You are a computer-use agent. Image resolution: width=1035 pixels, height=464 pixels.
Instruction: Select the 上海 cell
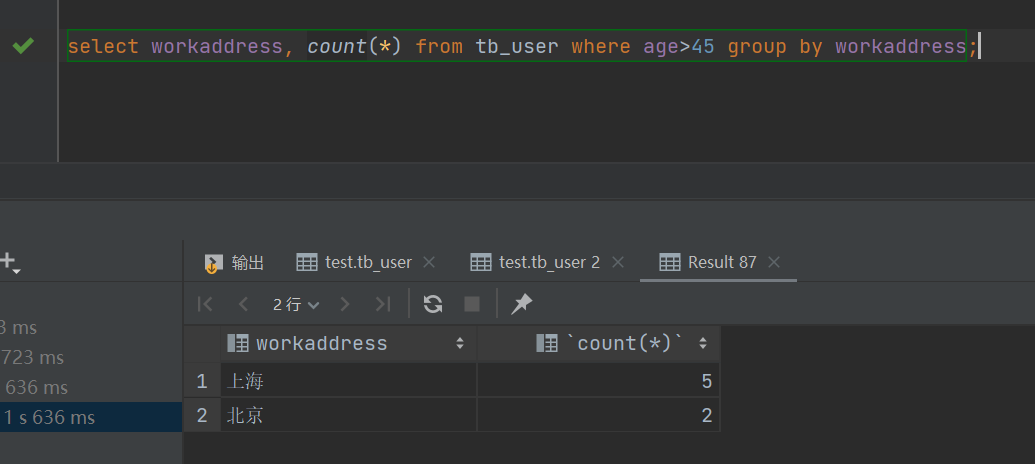348,381
